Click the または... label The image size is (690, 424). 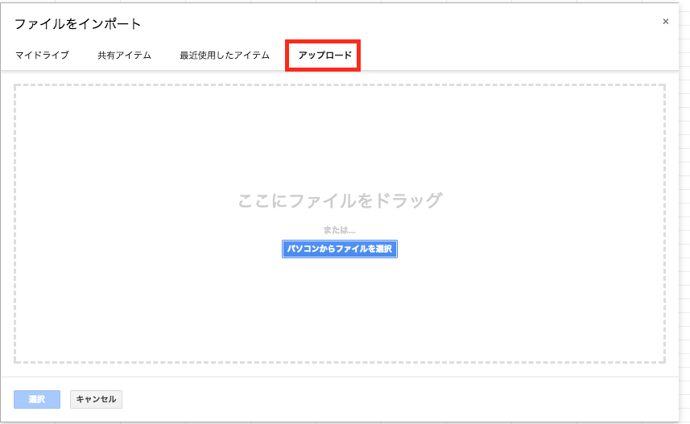pos(340,230)
